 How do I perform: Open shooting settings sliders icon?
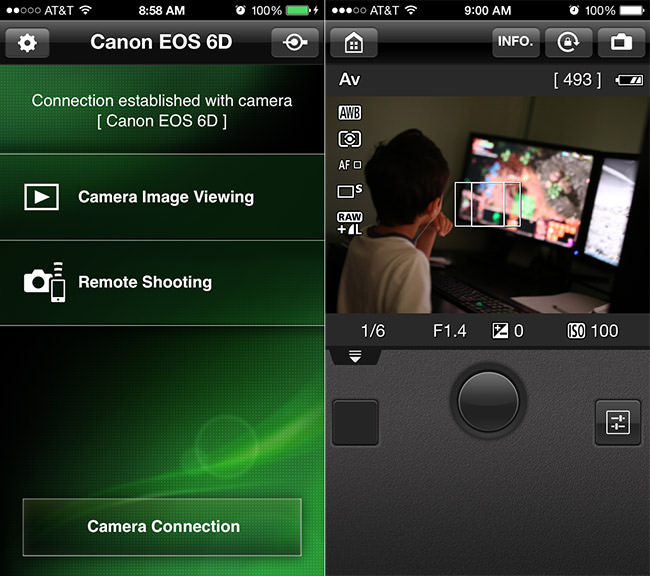618,423
